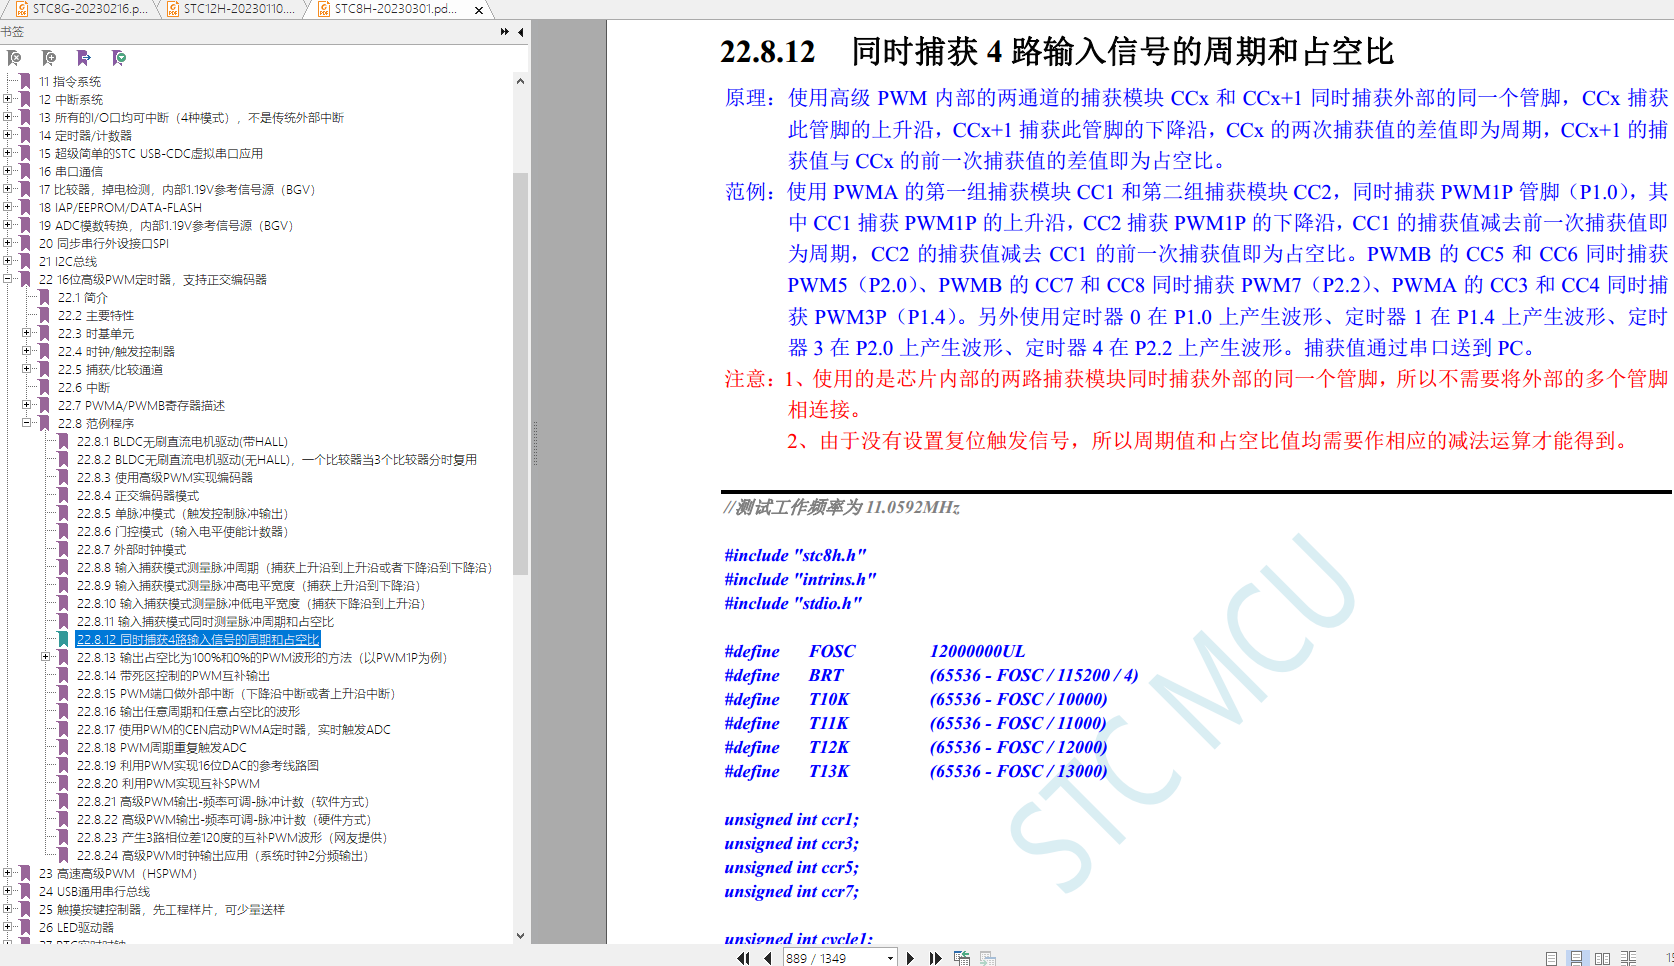Click the 书签 panel title
The width and height of the screenshot is (1674, 966).
(12, 32)
